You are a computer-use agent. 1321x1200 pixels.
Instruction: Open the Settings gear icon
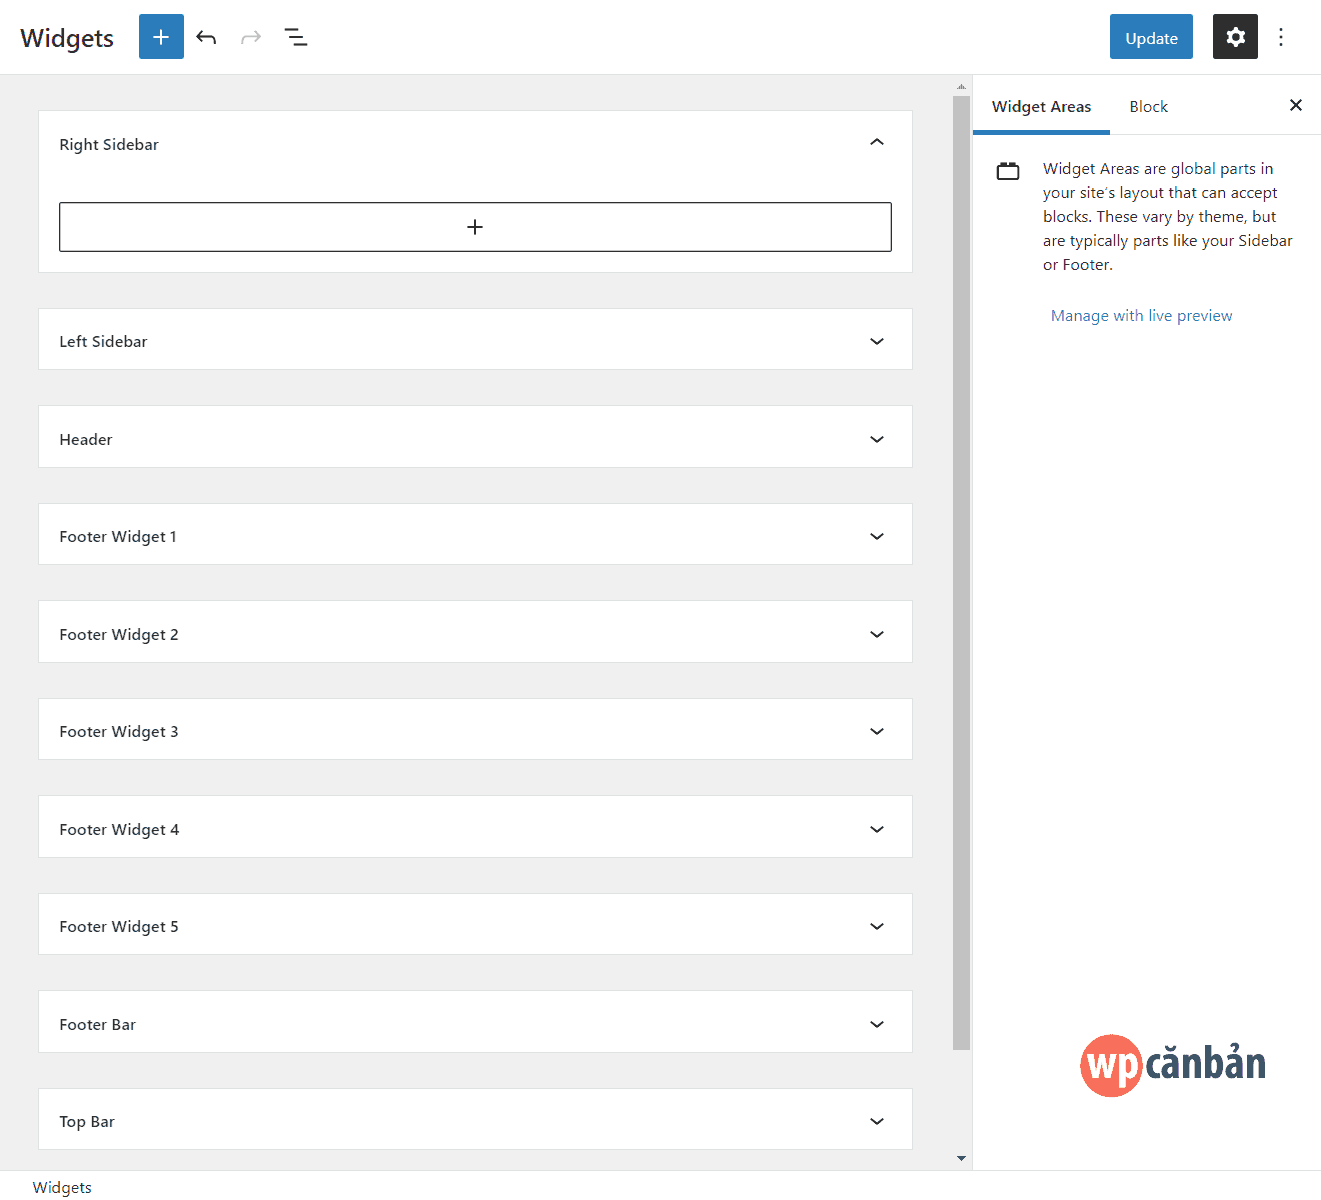click(x=1234, y=37)
